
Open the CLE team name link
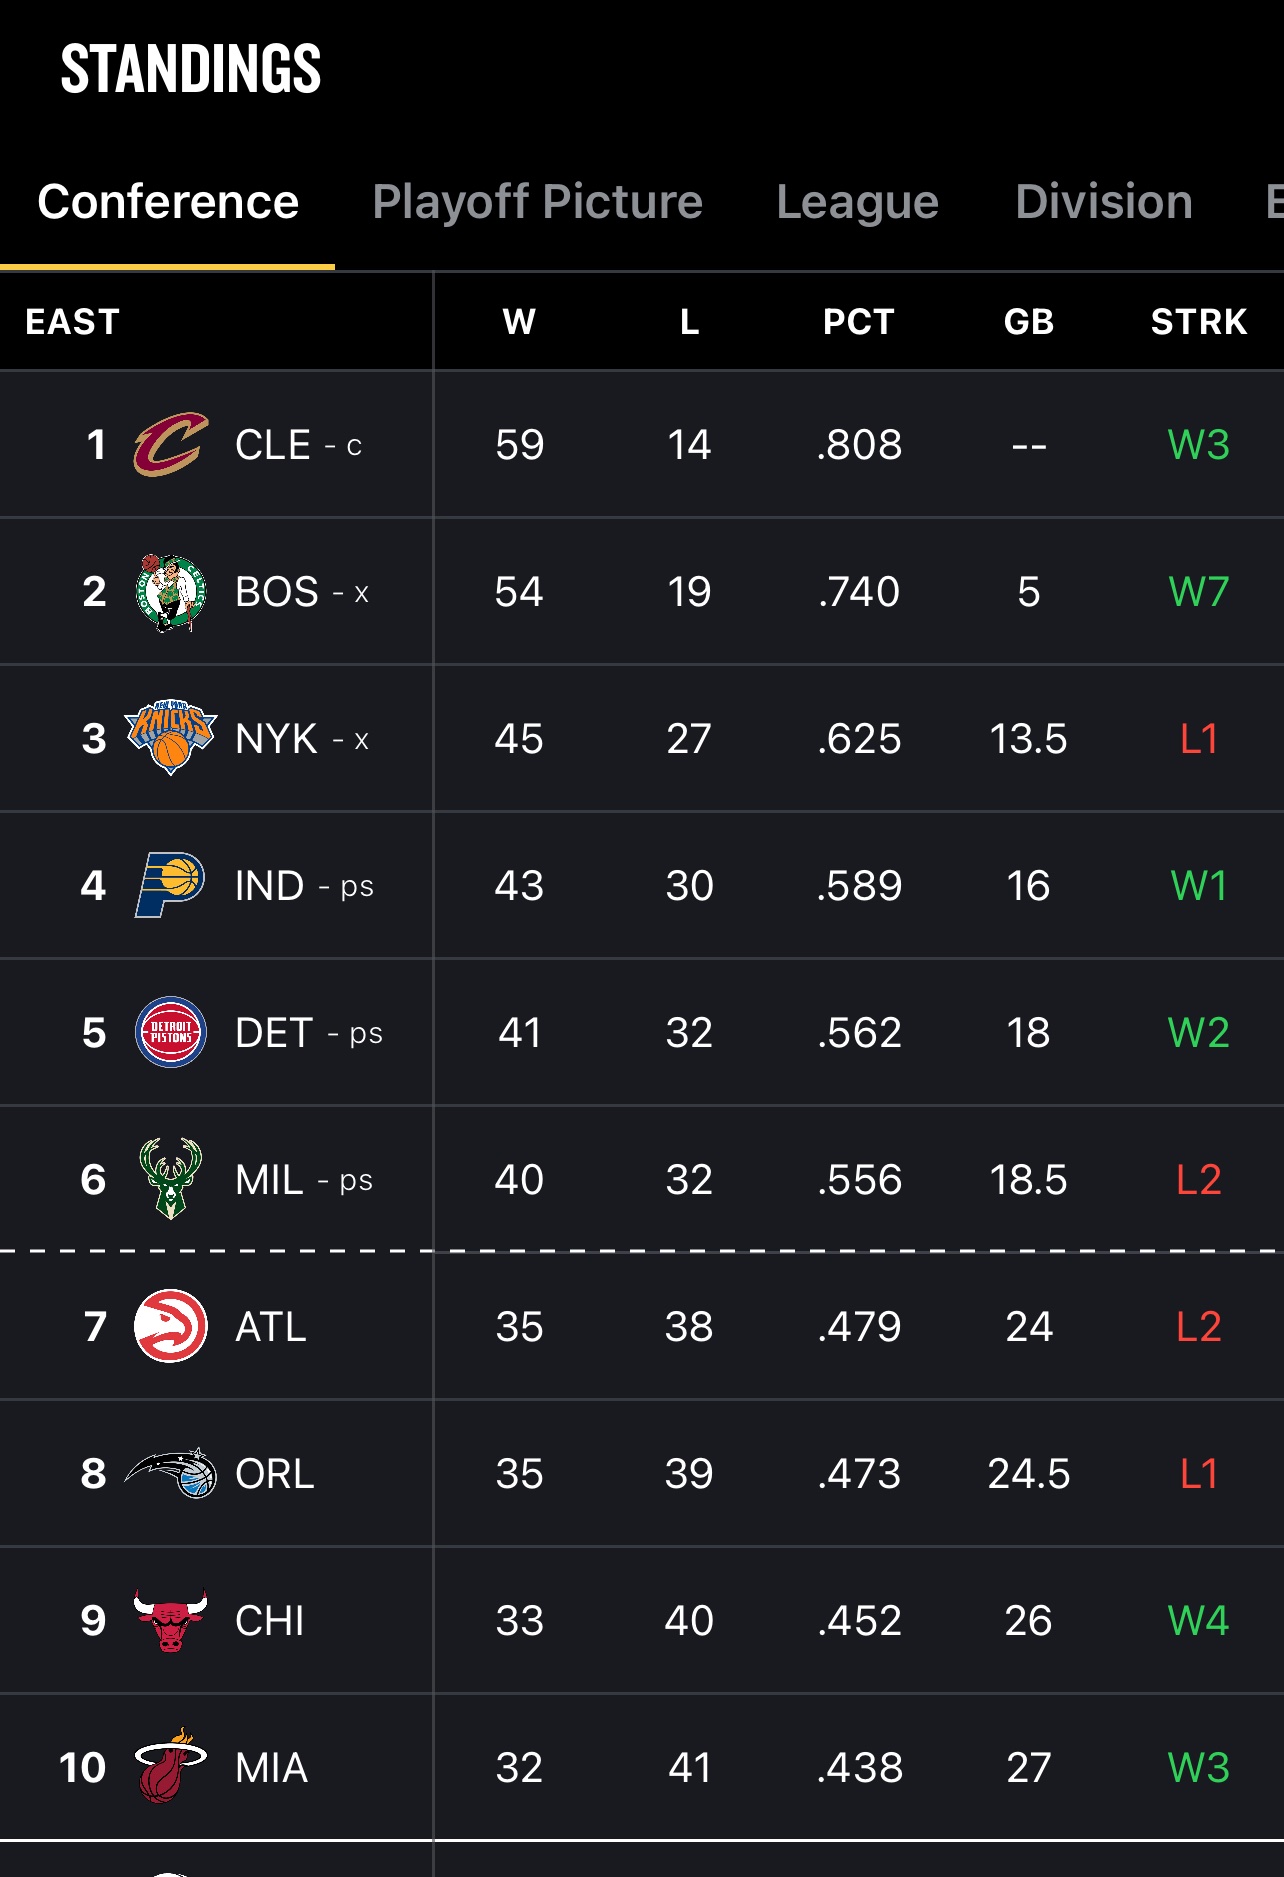(x=272, y=445)
